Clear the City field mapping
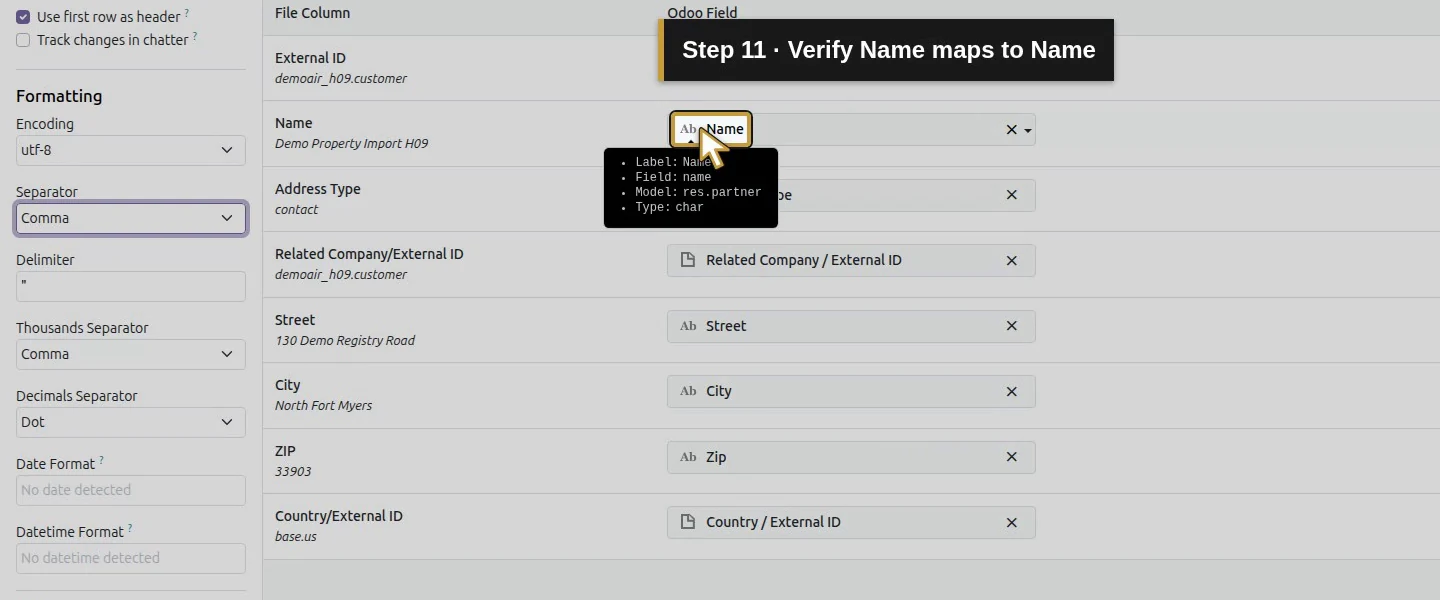The image size is (1440, 600). 1011,391
